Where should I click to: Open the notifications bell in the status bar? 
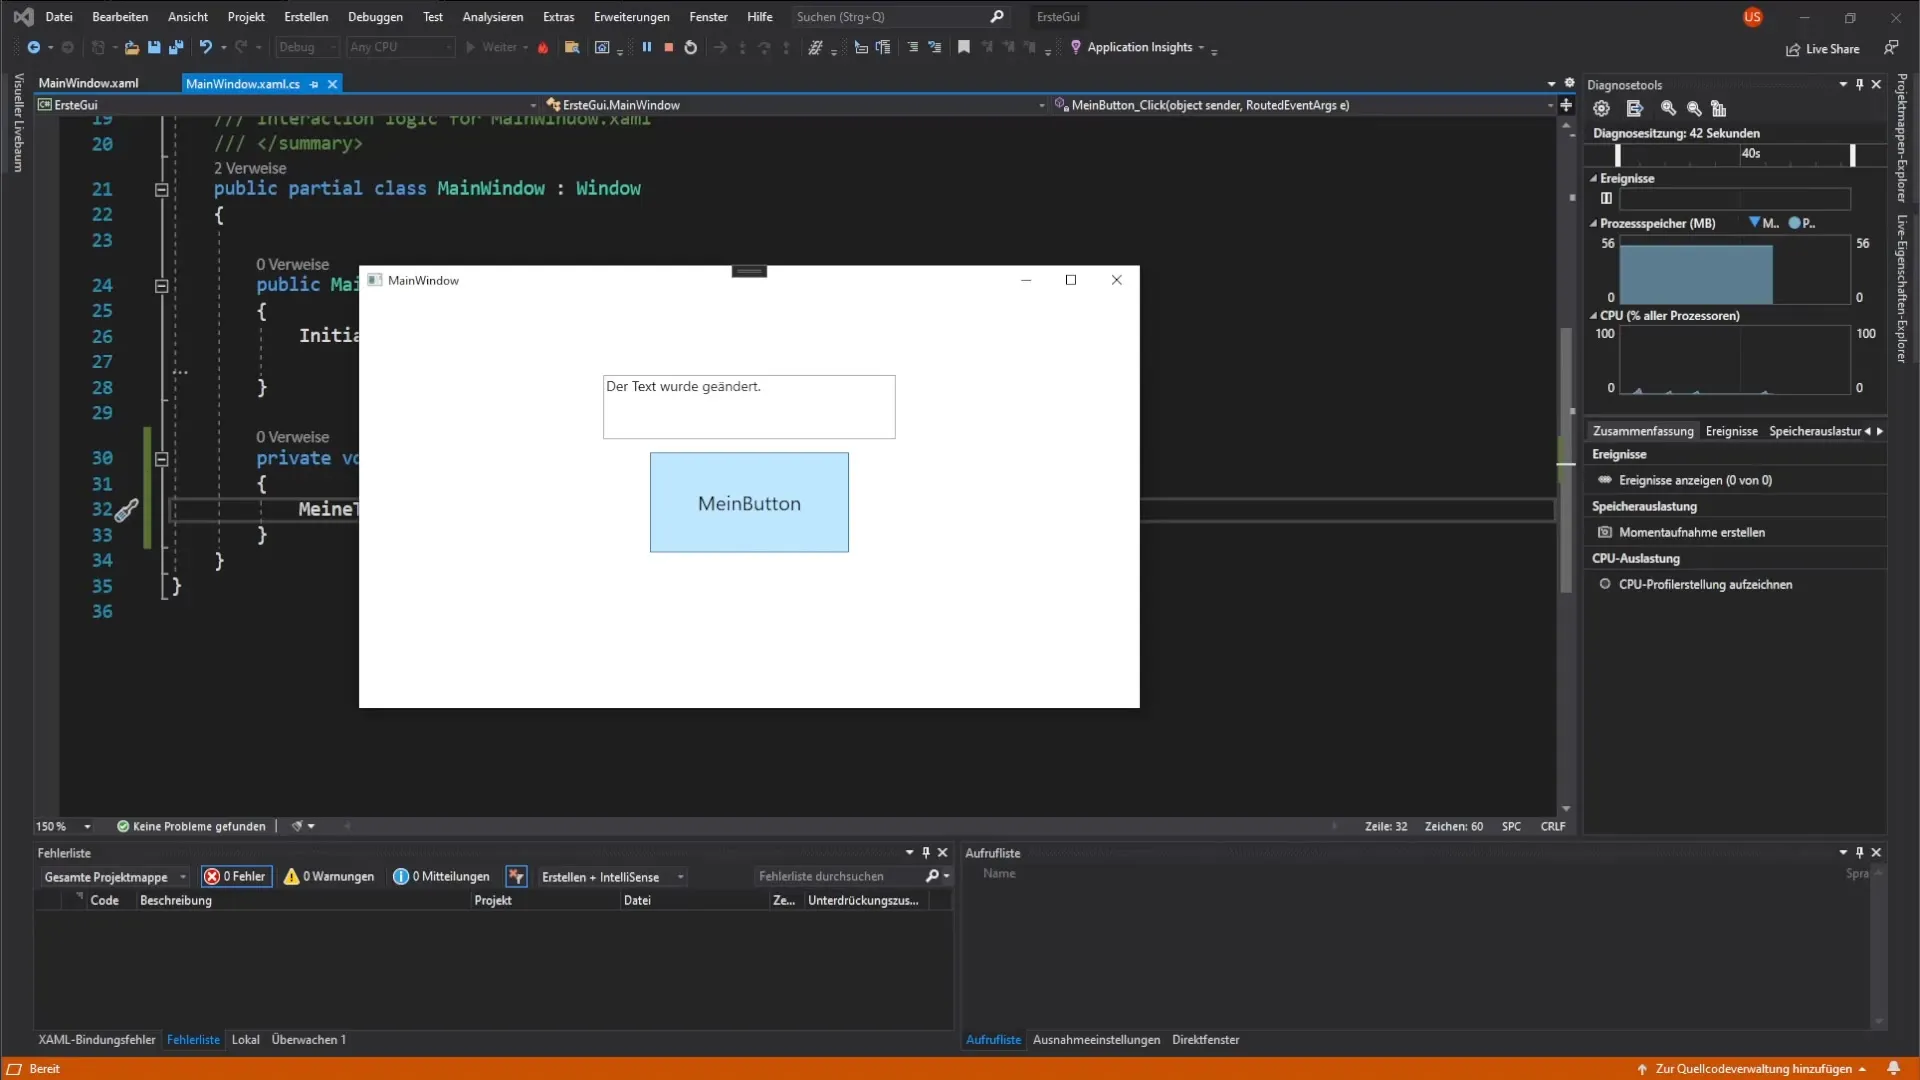click(x=1893, y=1068)
